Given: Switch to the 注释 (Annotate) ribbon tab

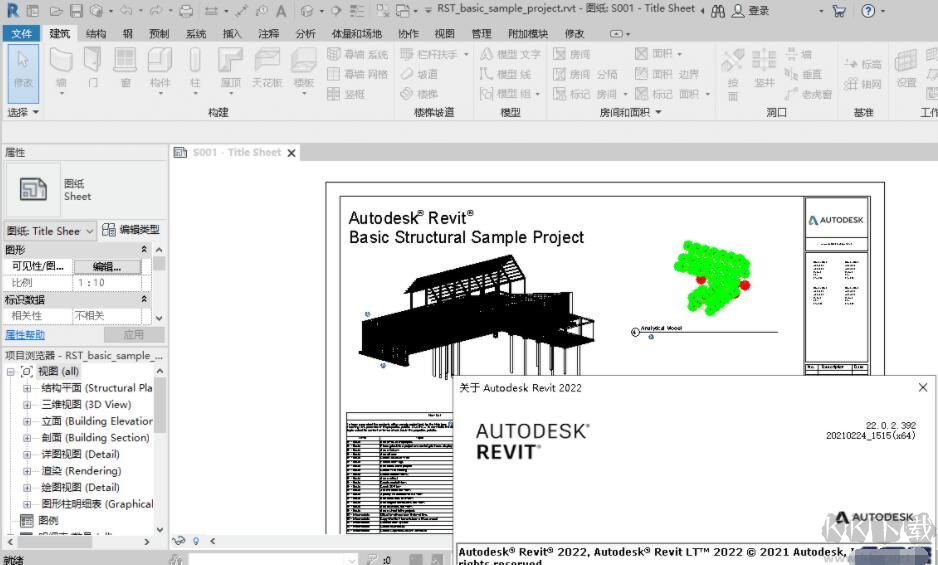Looking at the screenshot, I should [268, 33].
